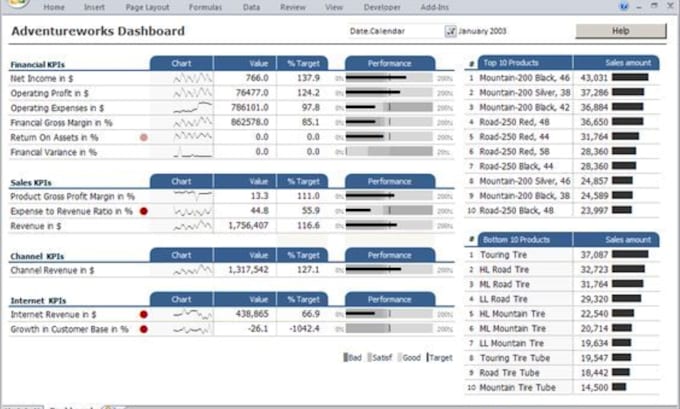Open the Page Layout ribbon tab
This screenshot has width=680, height=409.
[147, 7]
